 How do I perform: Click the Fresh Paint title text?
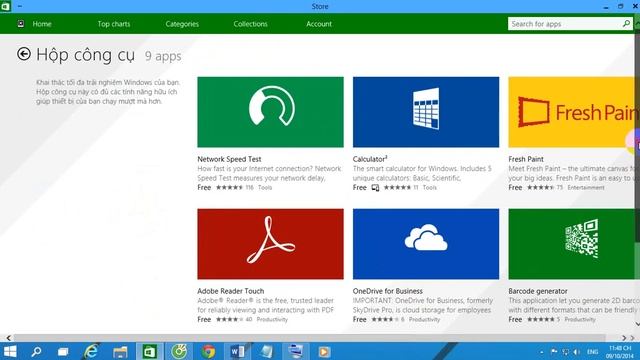[x=526, y=159]
